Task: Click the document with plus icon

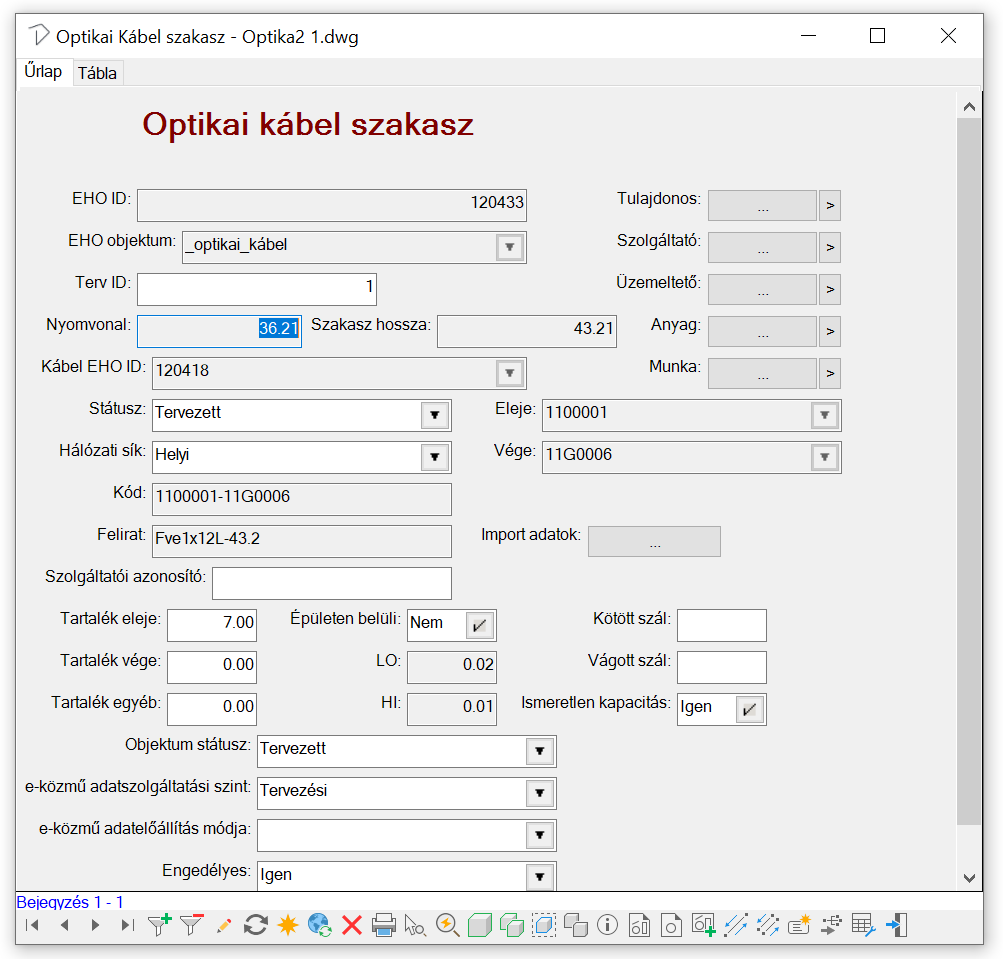Action: click(x=703, y=925)
